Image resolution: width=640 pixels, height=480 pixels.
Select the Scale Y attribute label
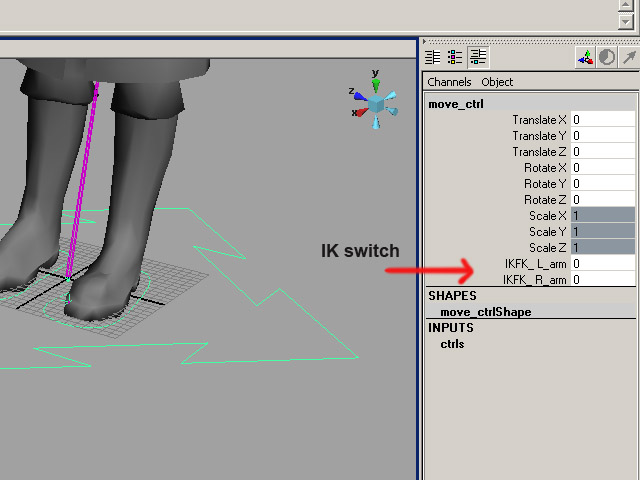pyautogui.click(x=548, y=231)
